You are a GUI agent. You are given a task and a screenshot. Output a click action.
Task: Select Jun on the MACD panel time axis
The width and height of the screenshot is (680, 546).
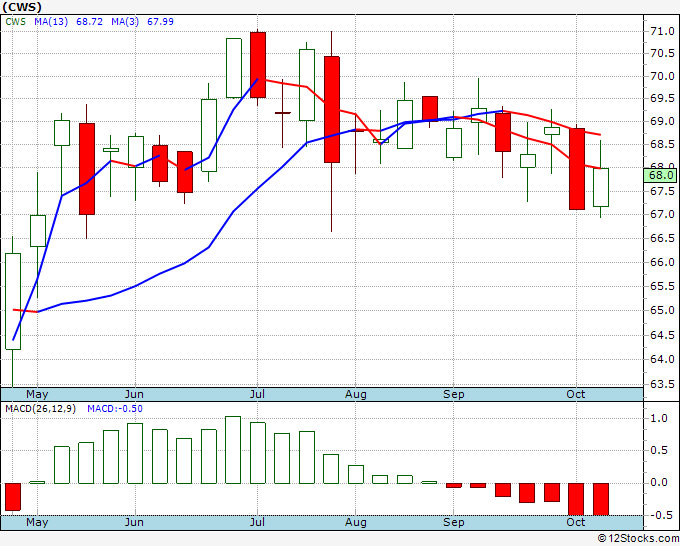coord(134,522)
